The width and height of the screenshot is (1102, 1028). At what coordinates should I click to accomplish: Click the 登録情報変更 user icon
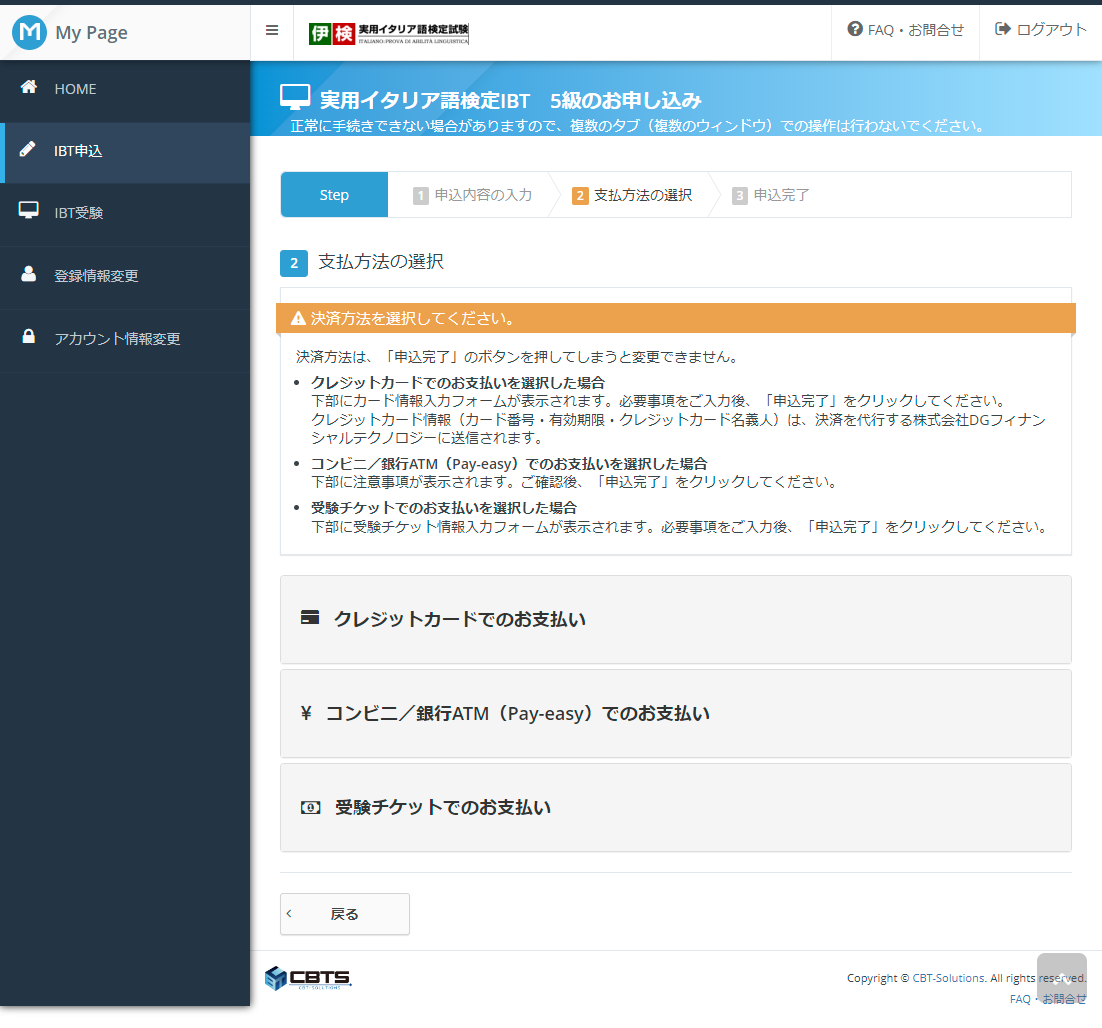coord(28,273)
